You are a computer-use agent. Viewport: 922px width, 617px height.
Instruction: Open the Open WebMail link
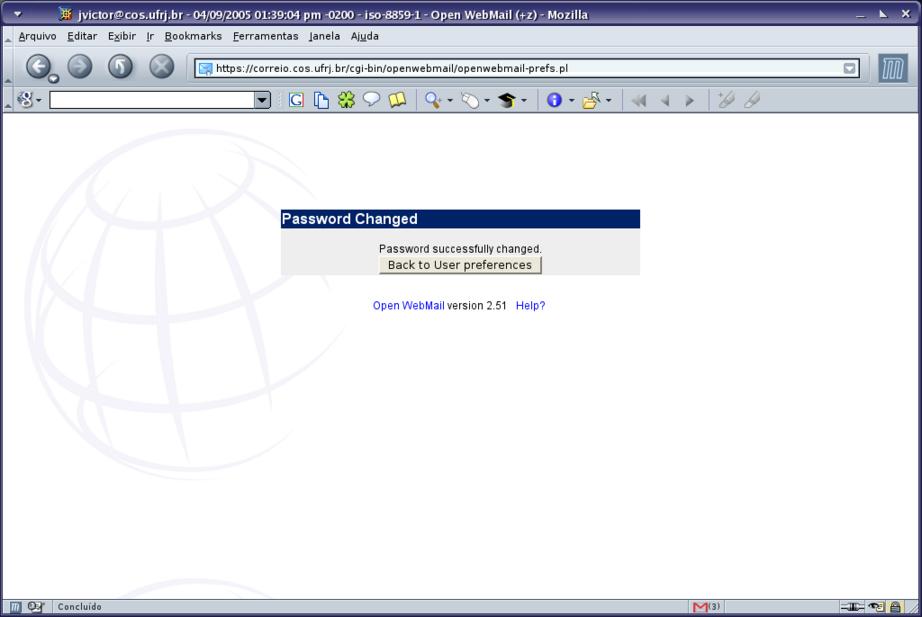[408, 306]
